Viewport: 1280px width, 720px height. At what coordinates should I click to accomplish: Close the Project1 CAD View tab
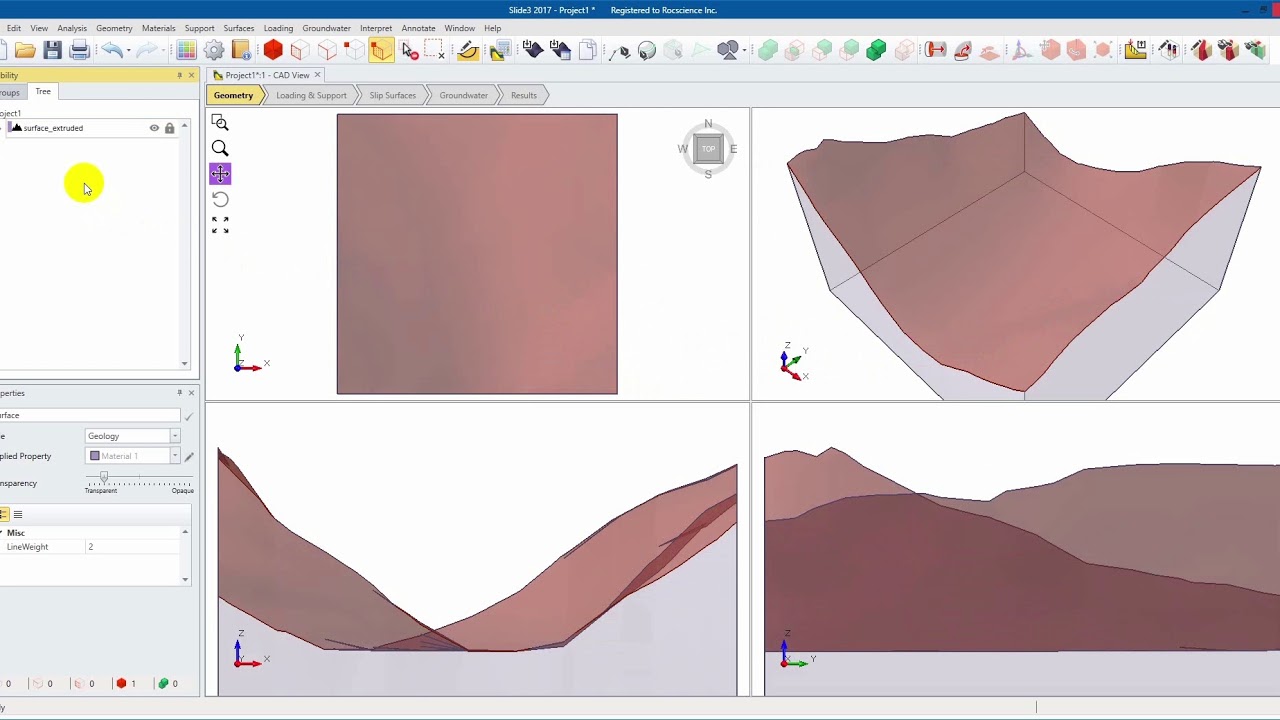click(318, 75)
